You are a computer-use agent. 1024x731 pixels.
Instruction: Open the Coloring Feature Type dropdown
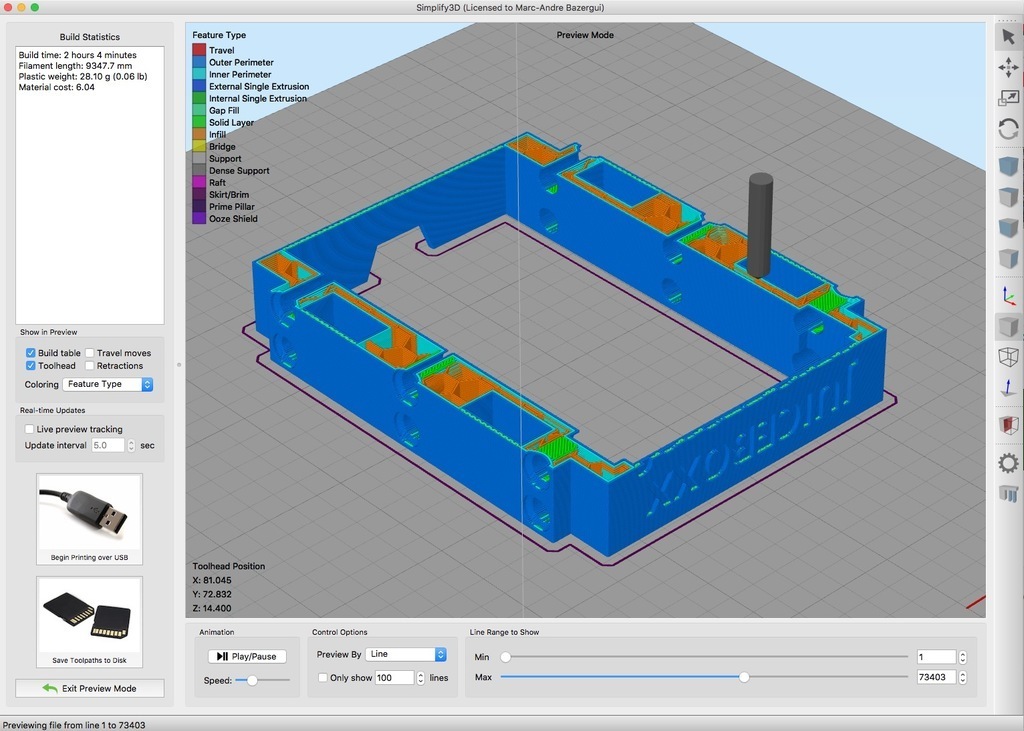point(106,384)
